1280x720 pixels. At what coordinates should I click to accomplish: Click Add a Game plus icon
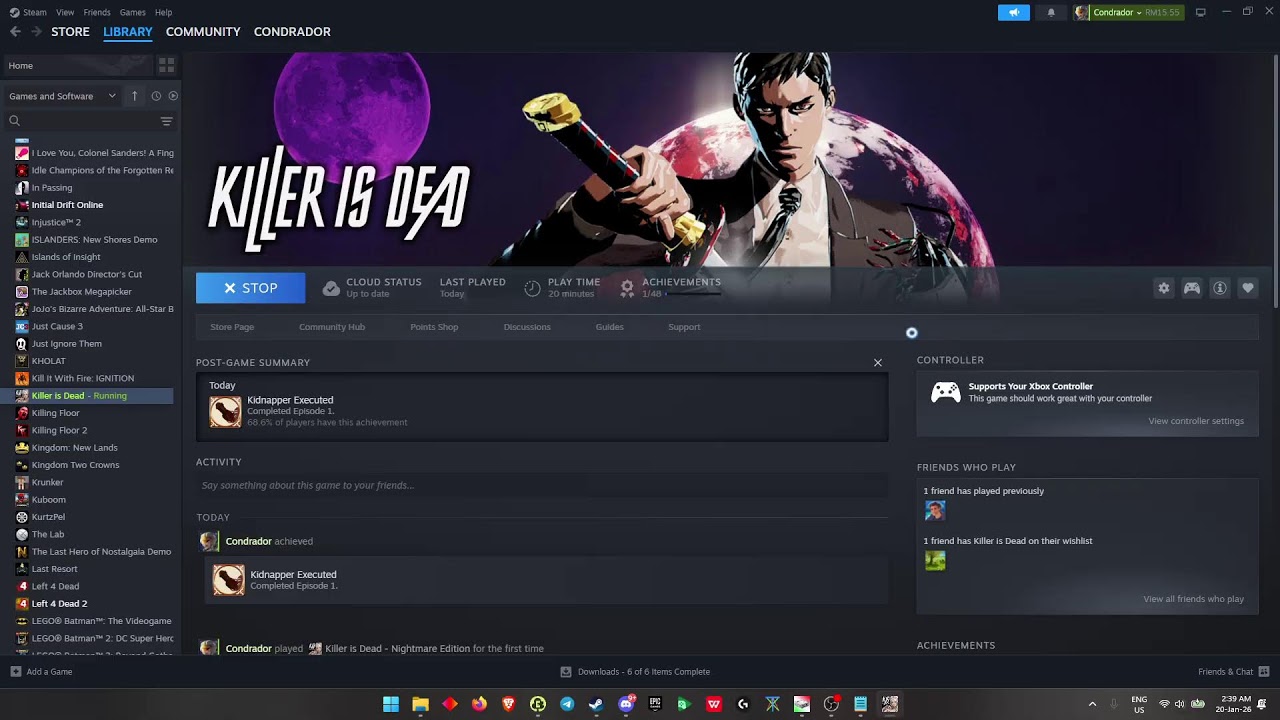(15, 672)
